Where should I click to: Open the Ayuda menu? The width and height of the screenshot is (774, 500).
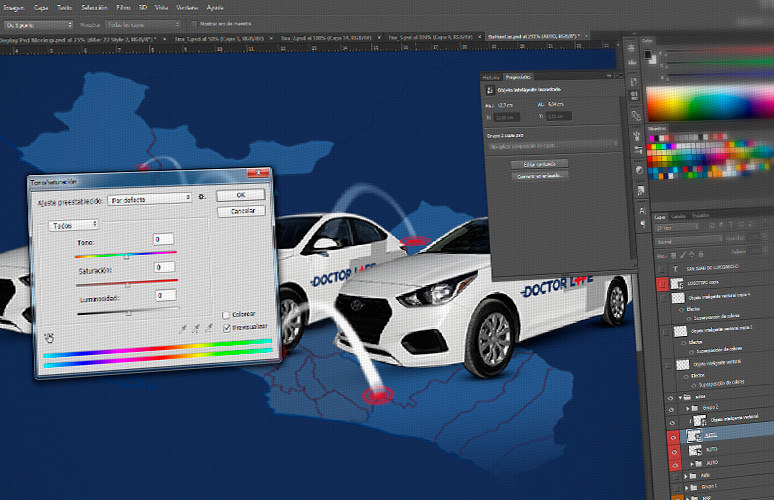pyautogui.click(x=215, y=8)
